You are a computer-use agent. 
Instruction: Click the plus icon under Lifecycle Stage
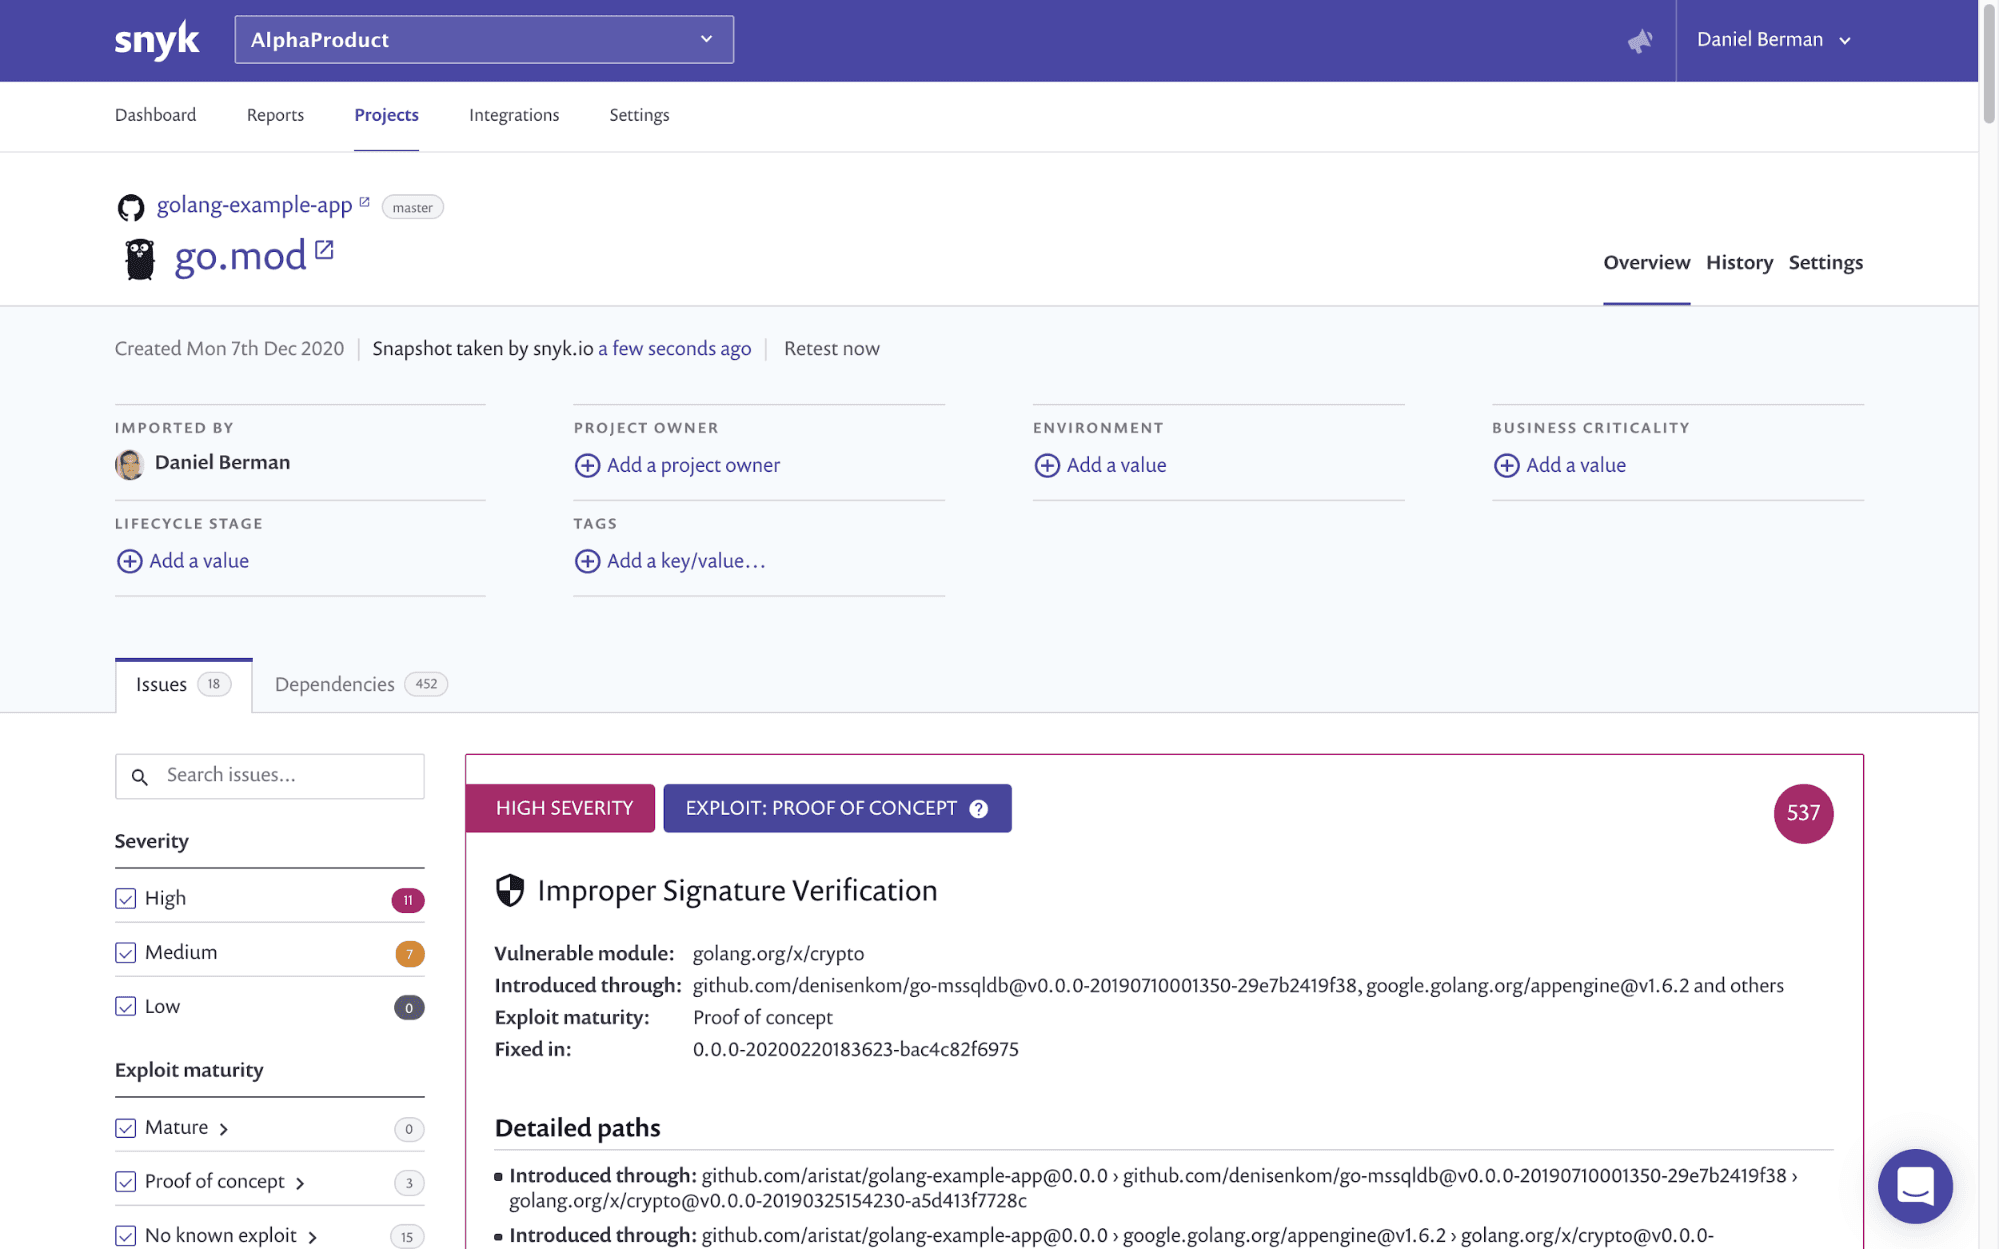129,561
